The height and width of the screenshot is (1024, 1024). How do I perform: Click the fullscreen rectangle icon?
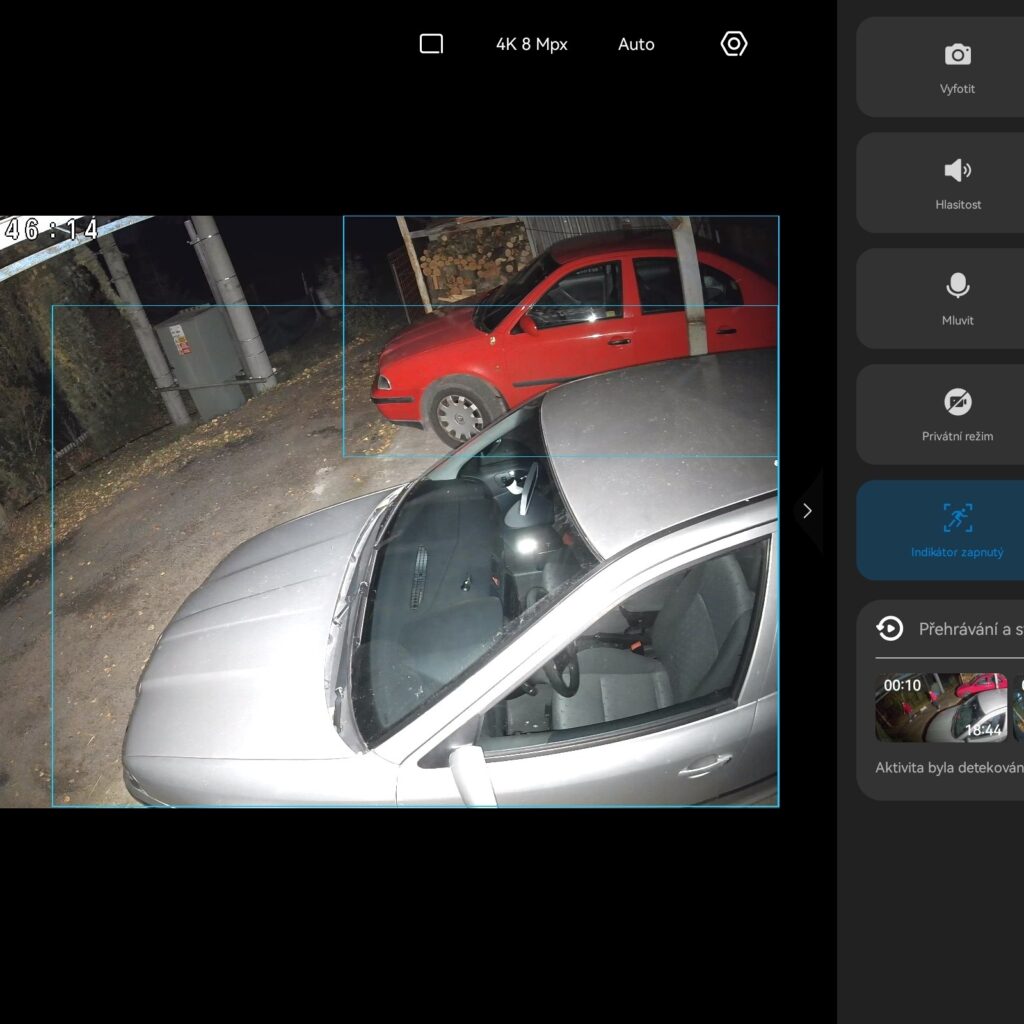[x=431, y=44]
